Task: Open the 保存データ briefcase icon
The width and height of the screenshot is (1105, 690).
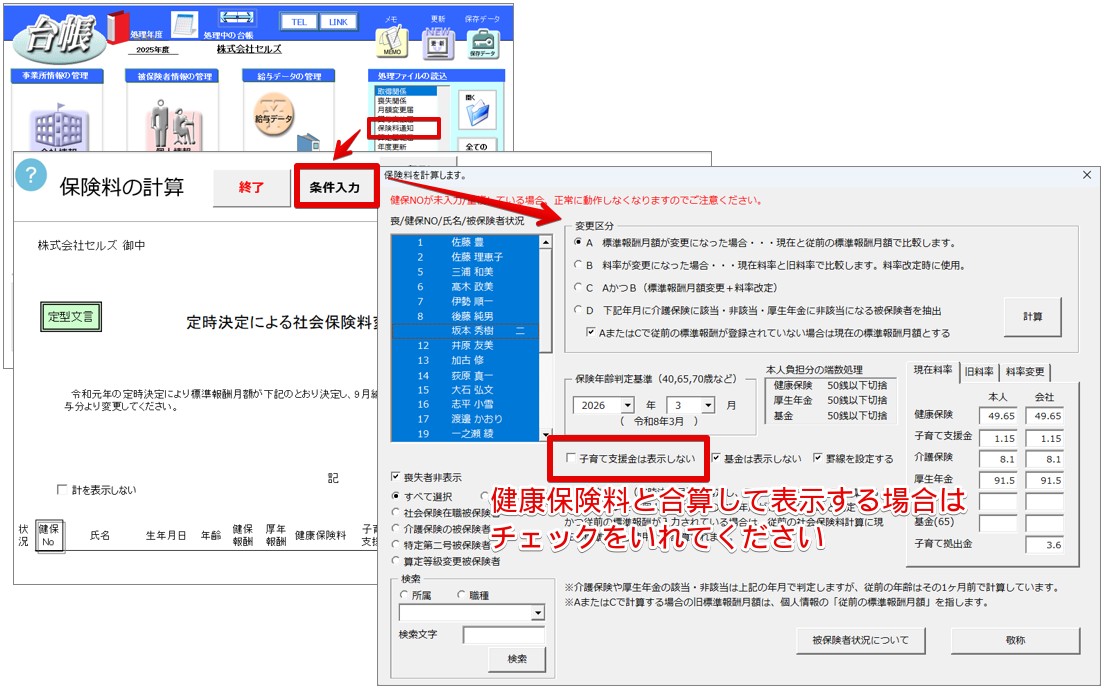Action: pos(483,43)
